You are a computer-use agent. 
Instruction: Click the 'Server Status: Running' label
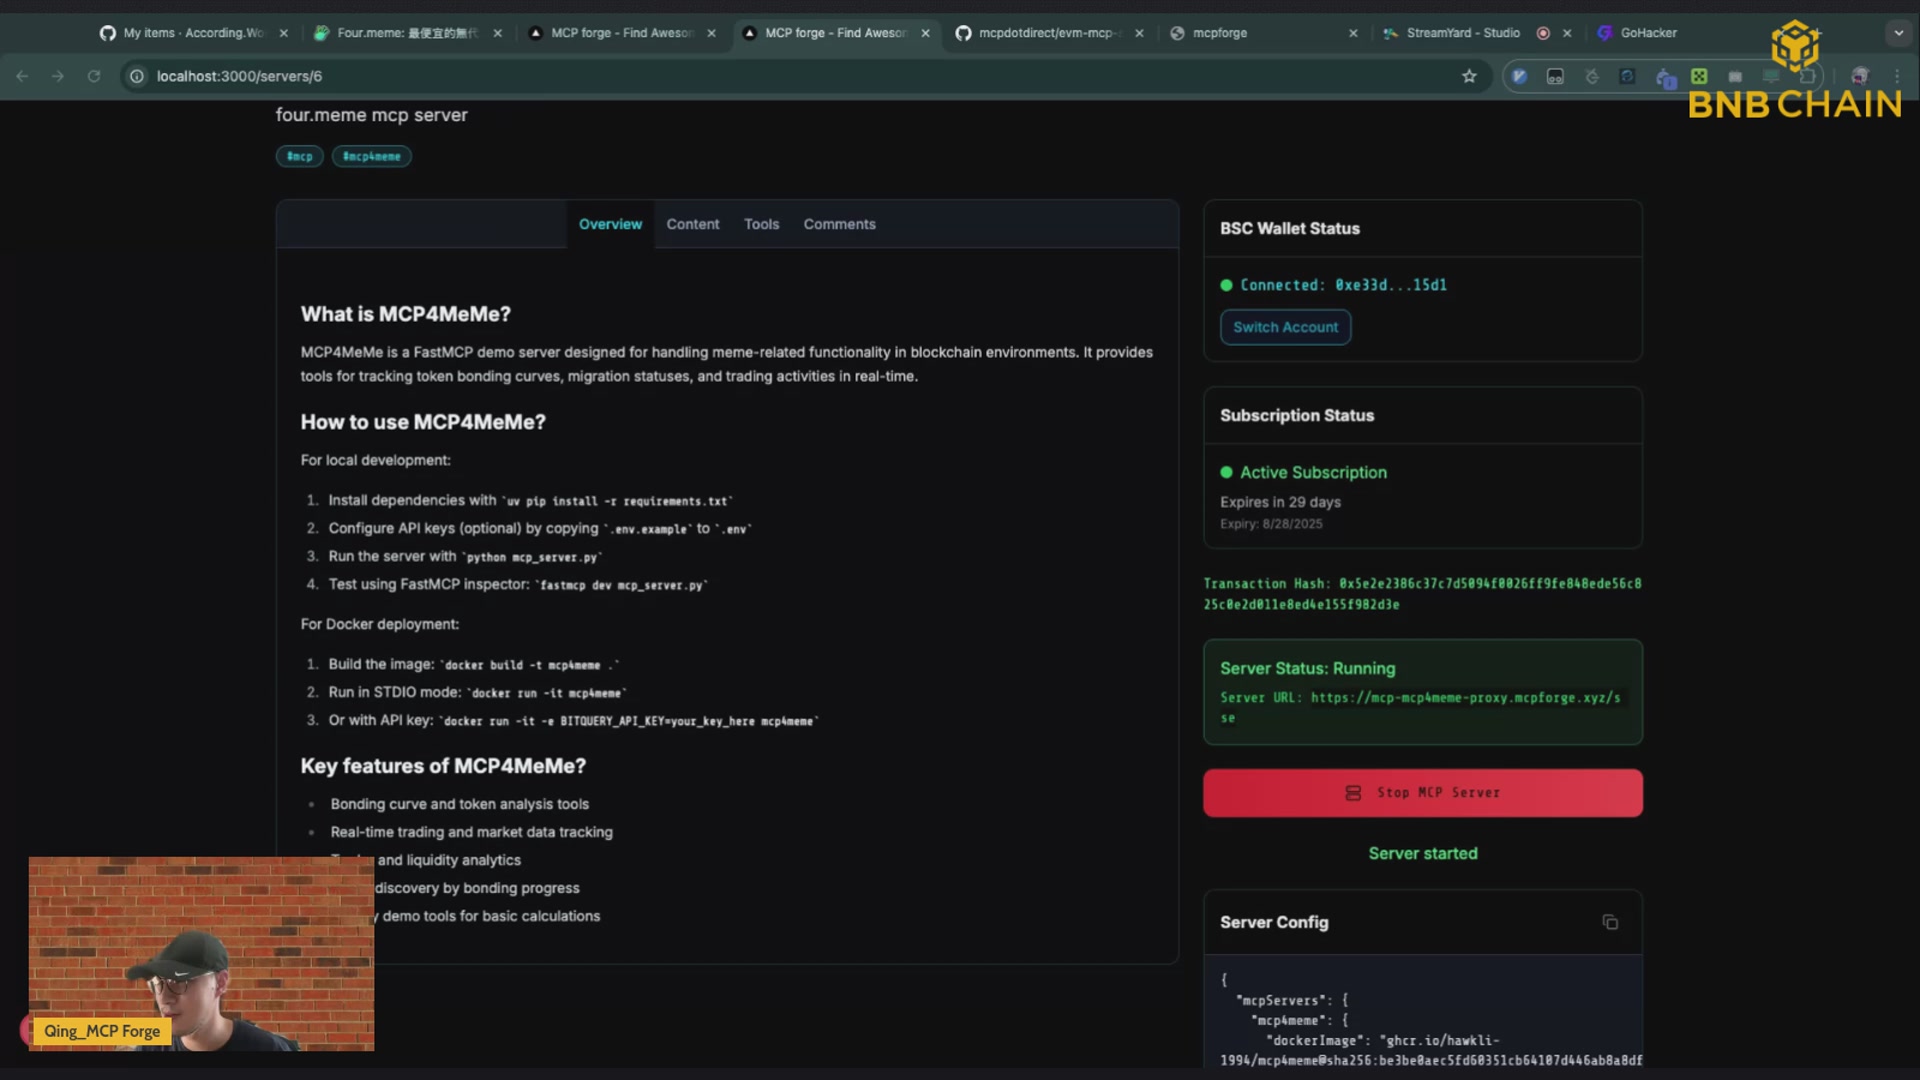[x=1307, y=668]
